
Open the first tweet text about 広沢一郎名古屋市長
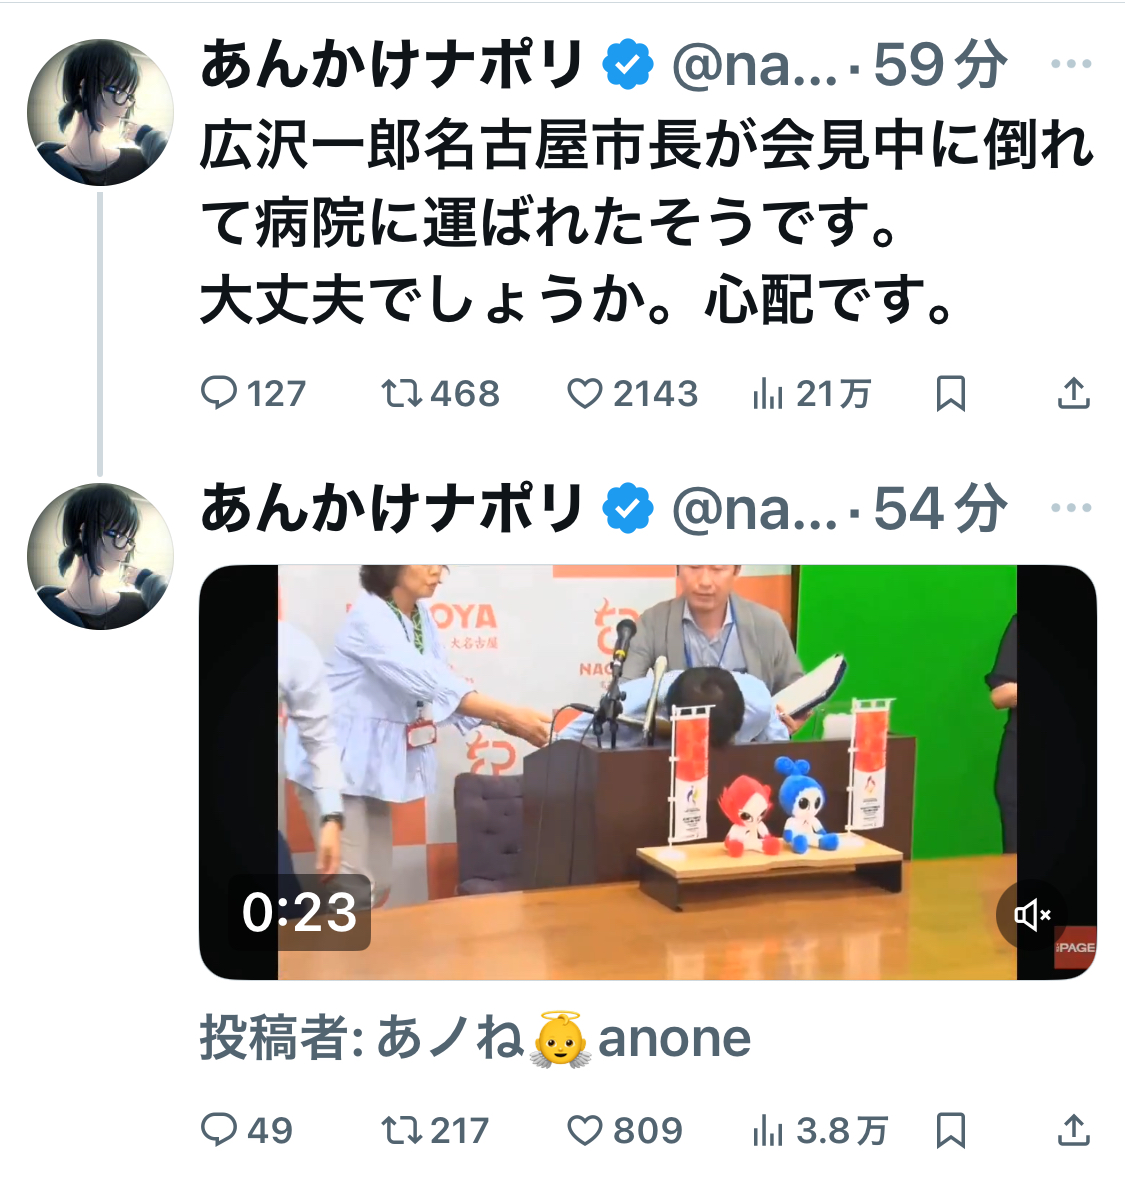(646, 222)
